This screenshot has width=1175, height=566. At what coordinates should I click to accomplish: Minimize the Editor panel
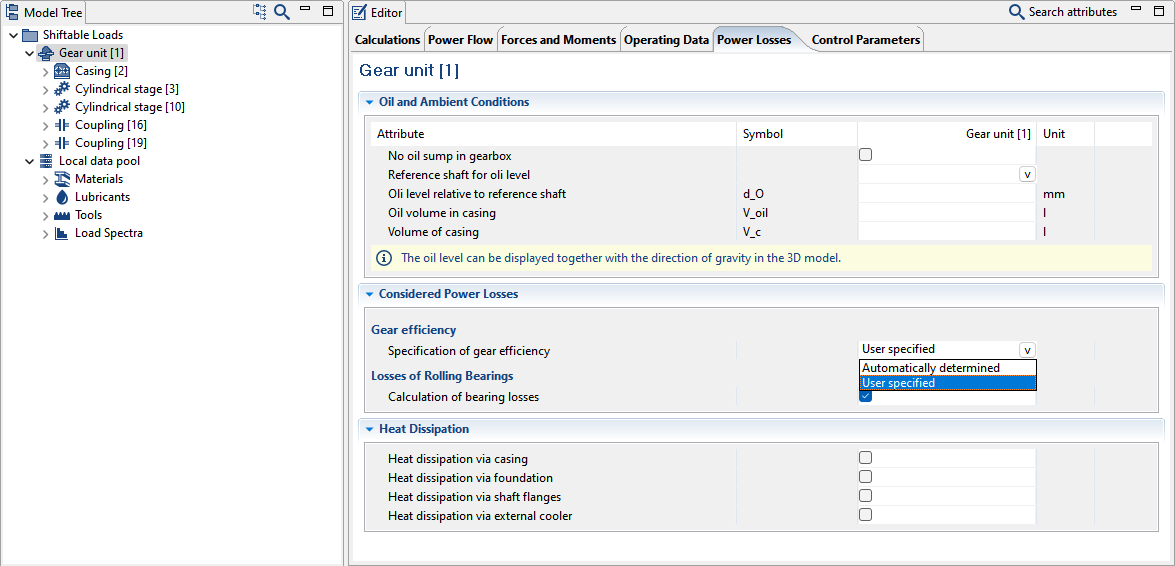click(x=1136, y=9)
